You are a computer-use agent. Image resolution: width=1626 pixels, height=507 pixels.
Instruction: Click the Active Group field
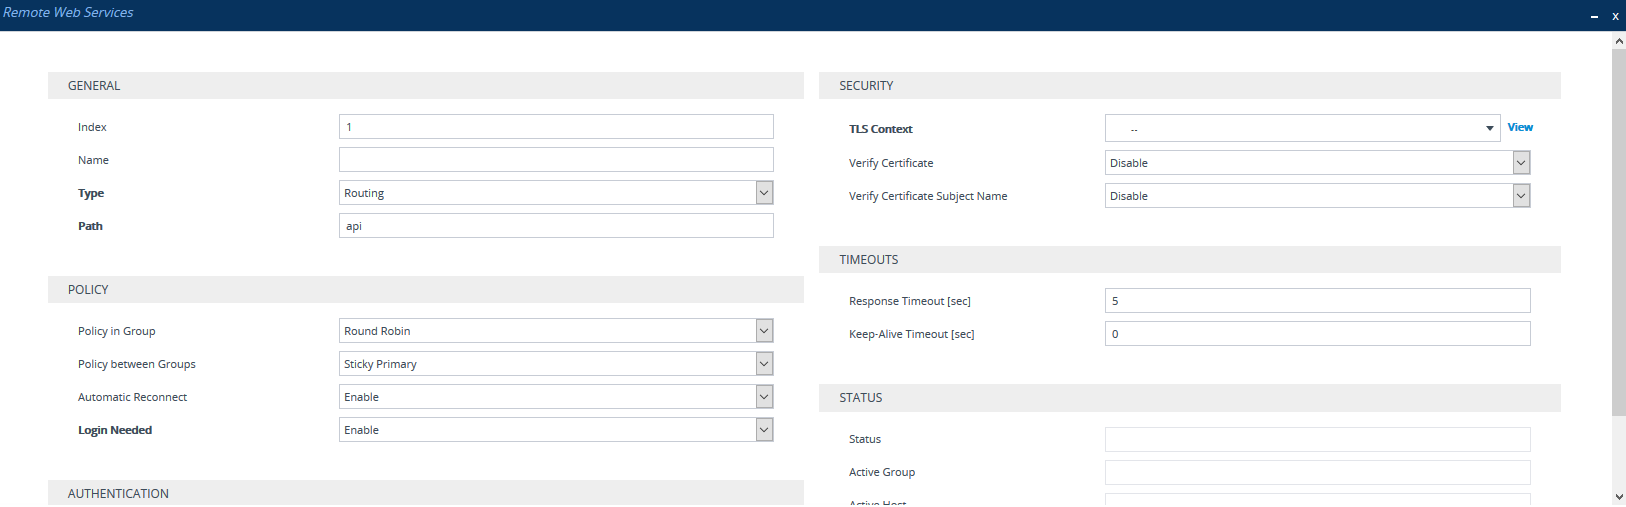tap(1317, 472)
